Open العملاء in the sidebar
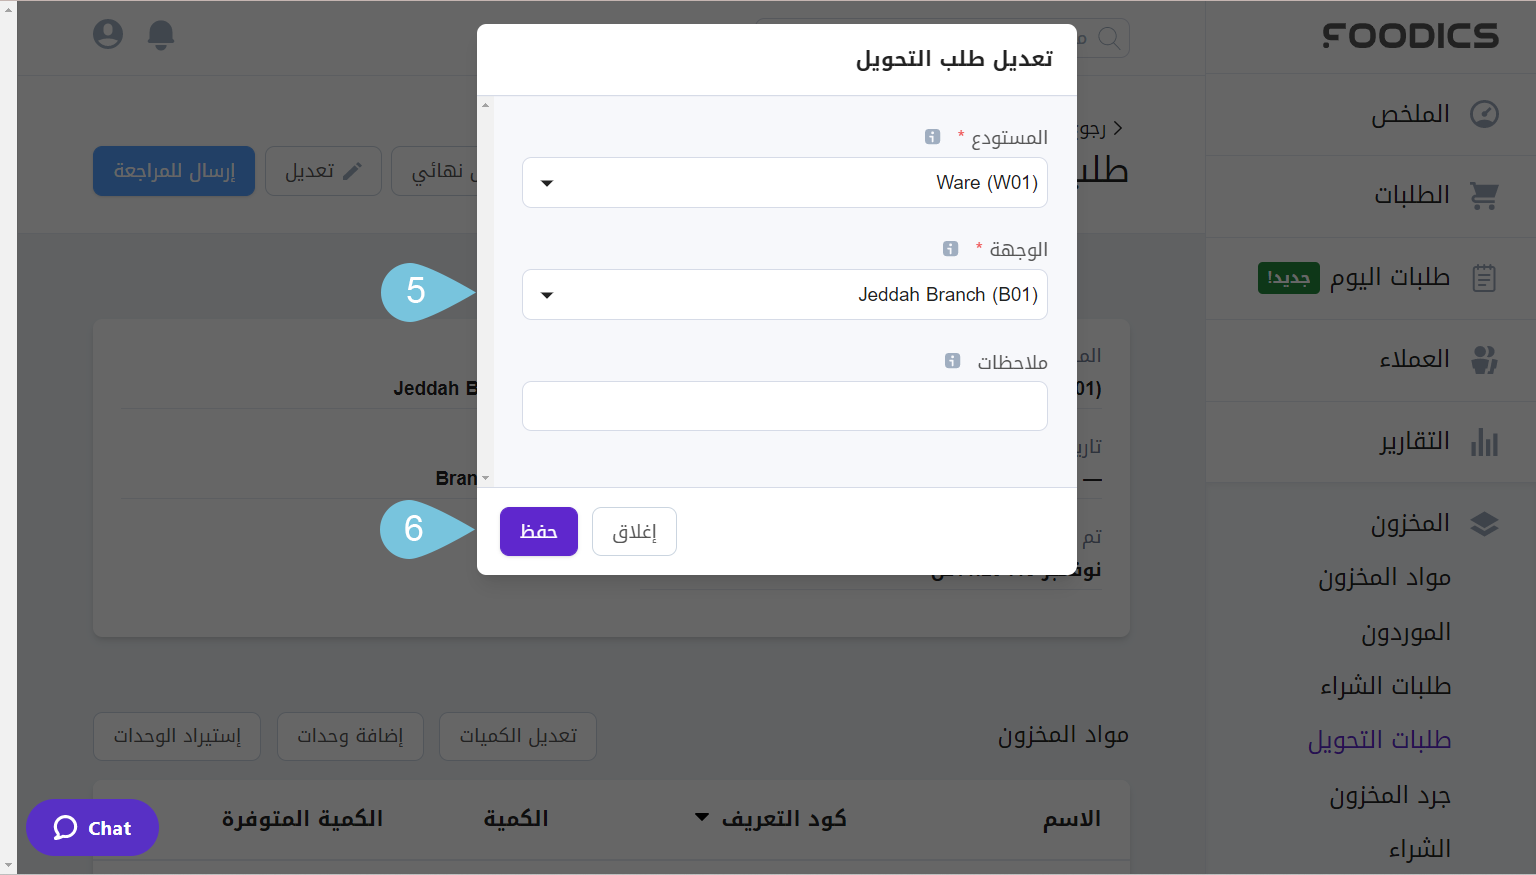Image resolution: width=1536 pixels, height=875 pixels. coord(1414,359)
